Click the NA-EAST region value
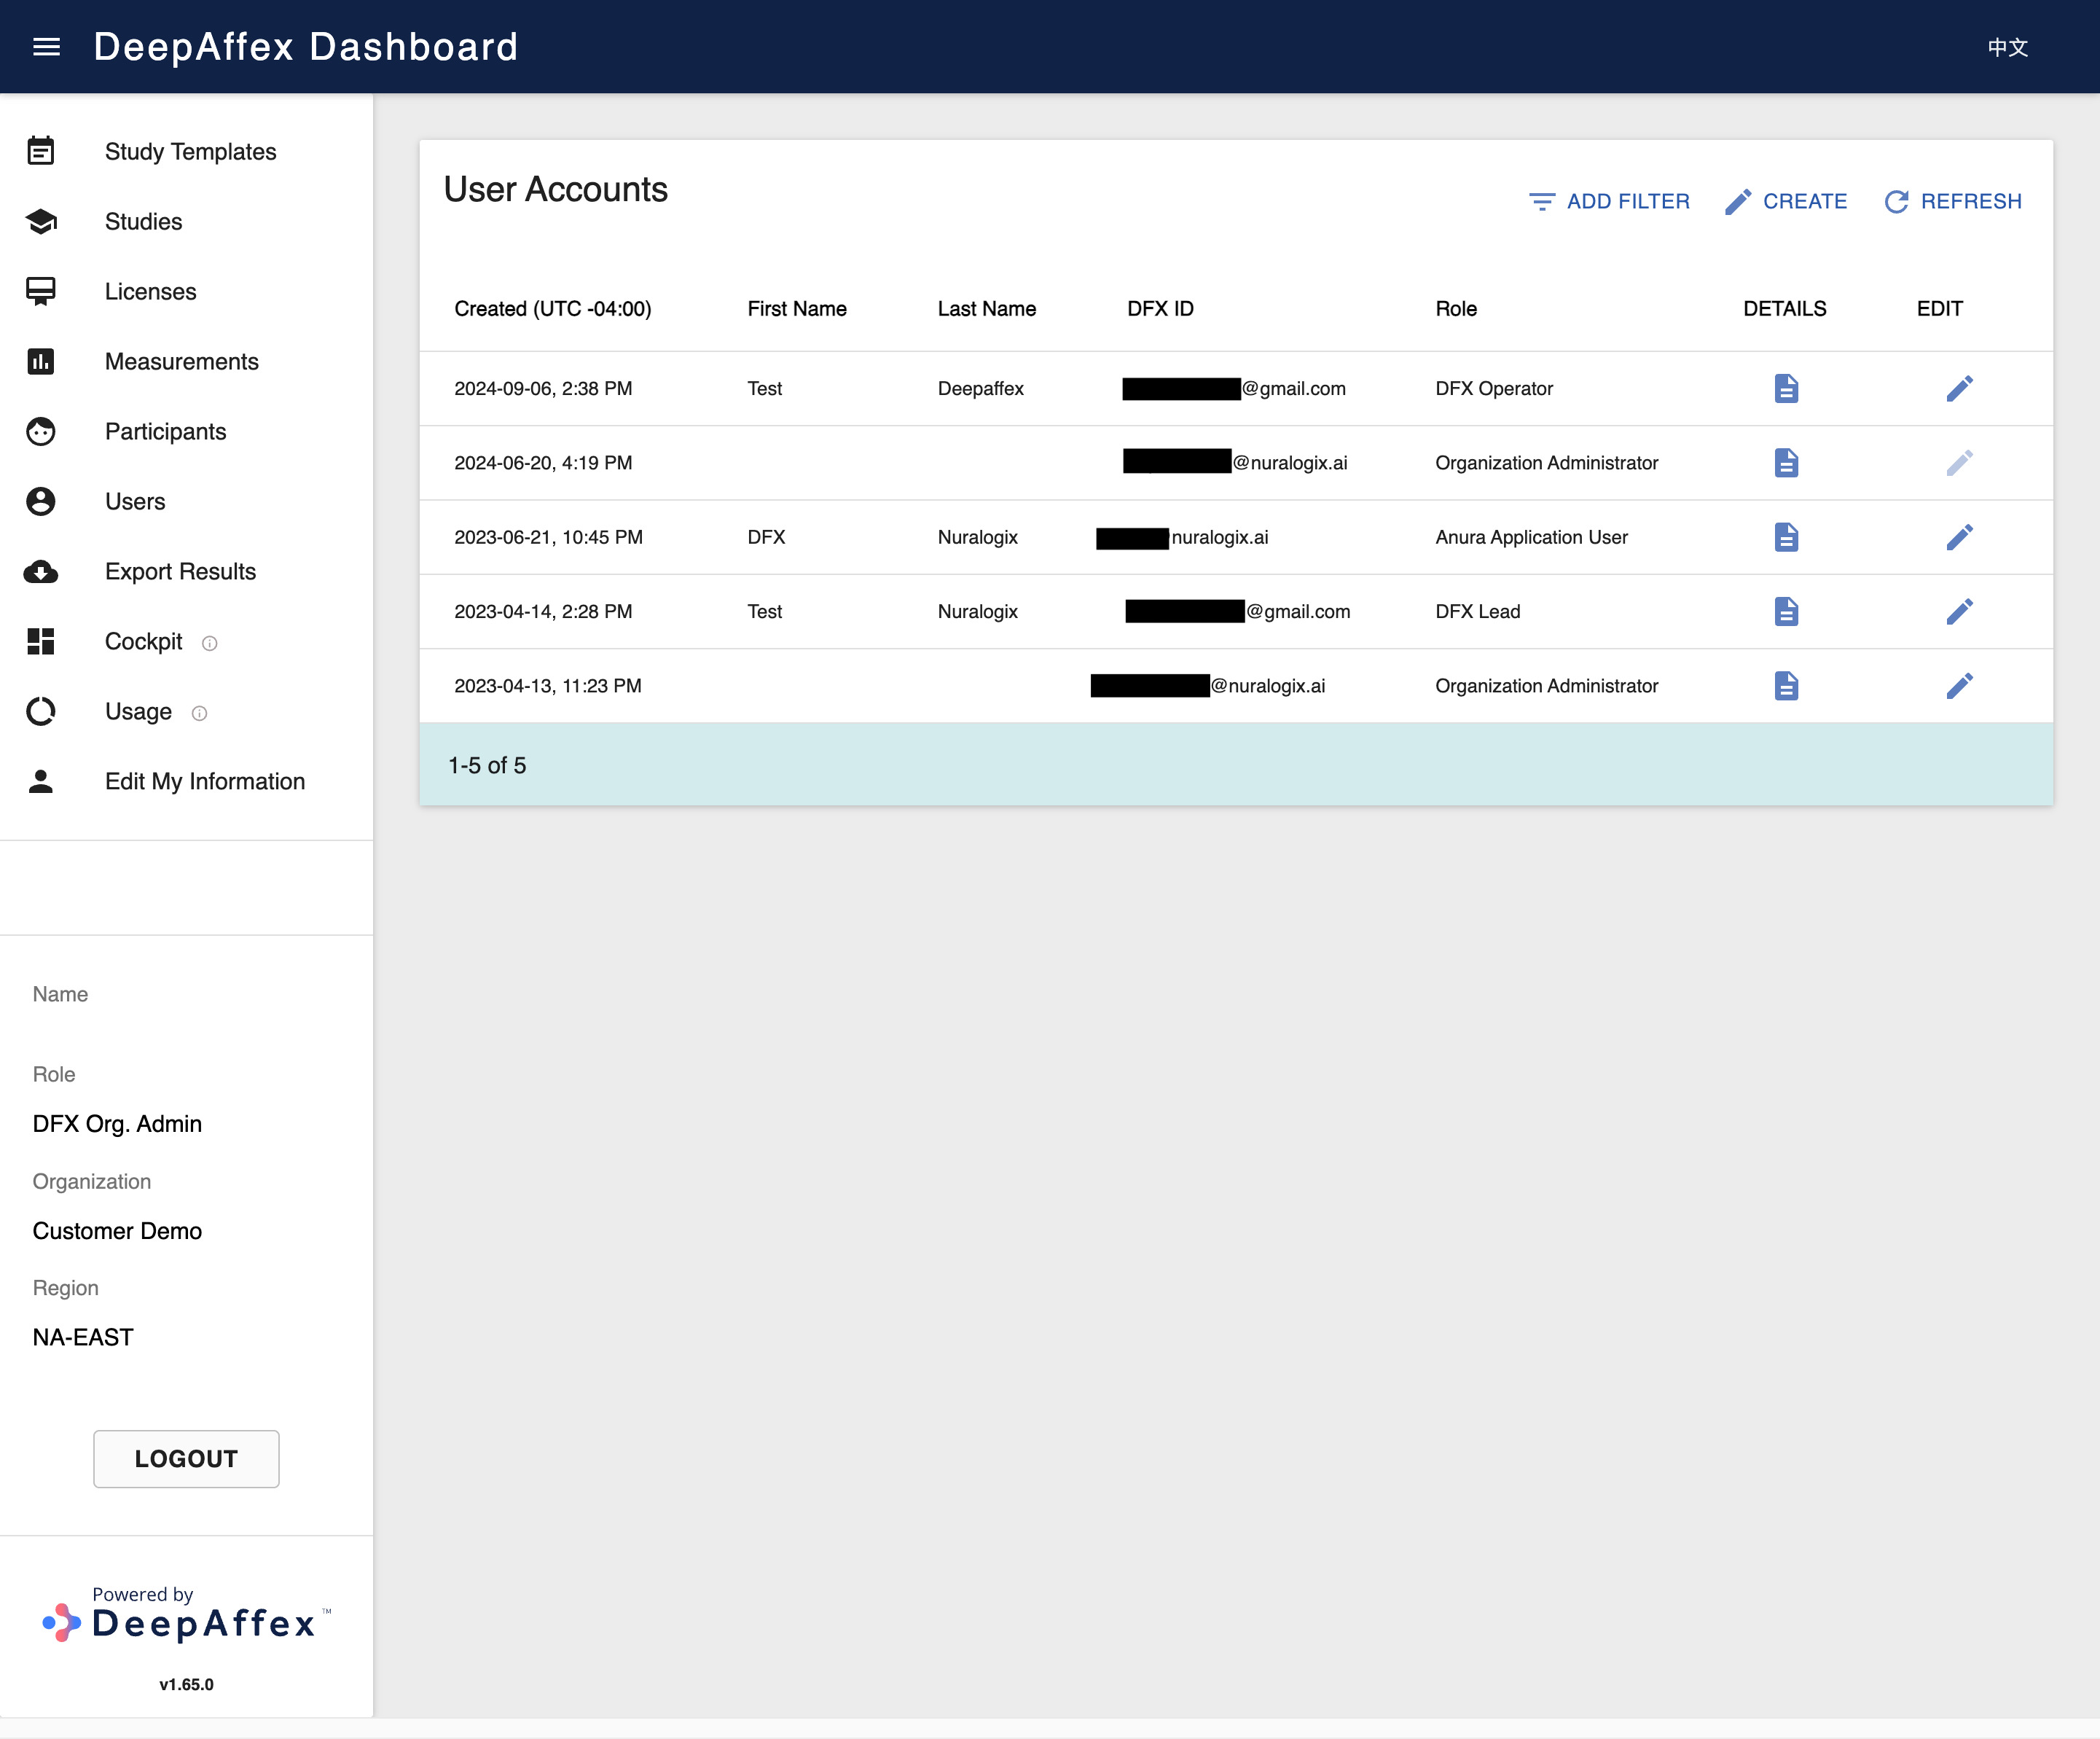The image size is (2100, 1739). coord(83,1337)
